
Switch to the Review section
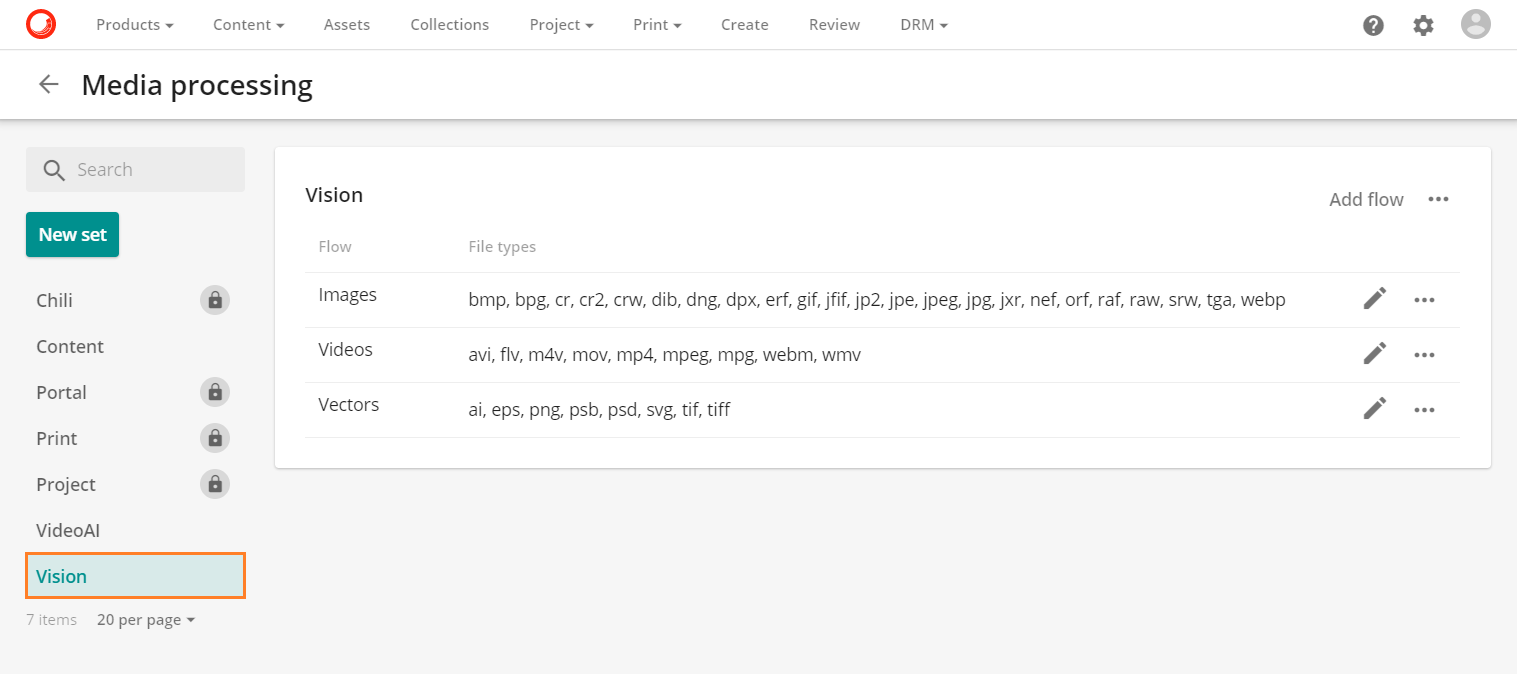click(x=834, y=24)
